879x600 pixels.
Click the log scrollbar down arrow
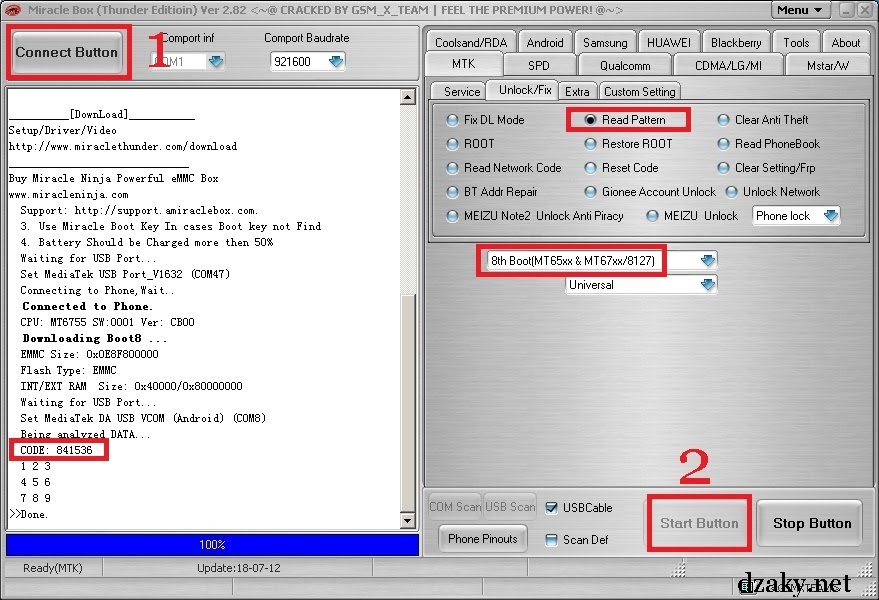[408, 521]
